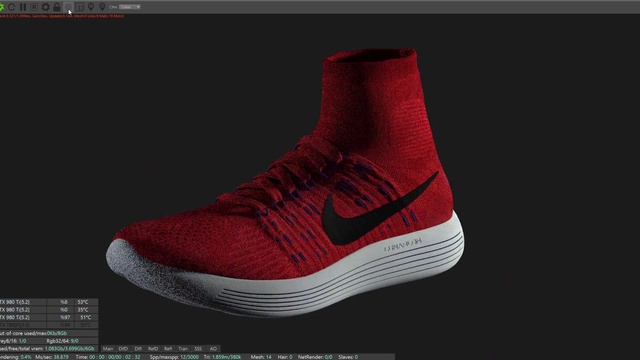
Task: Click the Mesh: 14 readout
Action: pyautogui.click(x=261, y=357)
